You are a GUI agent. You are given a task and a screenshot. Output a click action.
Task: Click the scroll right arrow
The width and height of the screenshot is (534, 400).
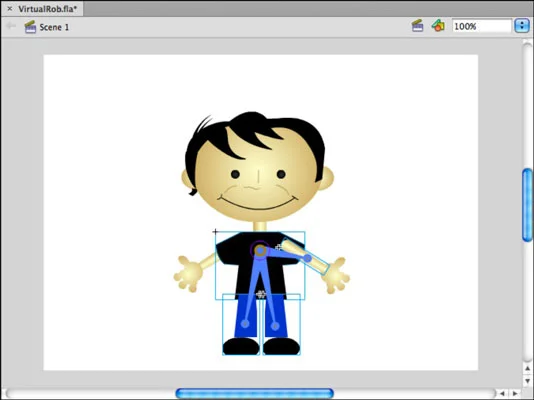point(515,394)
